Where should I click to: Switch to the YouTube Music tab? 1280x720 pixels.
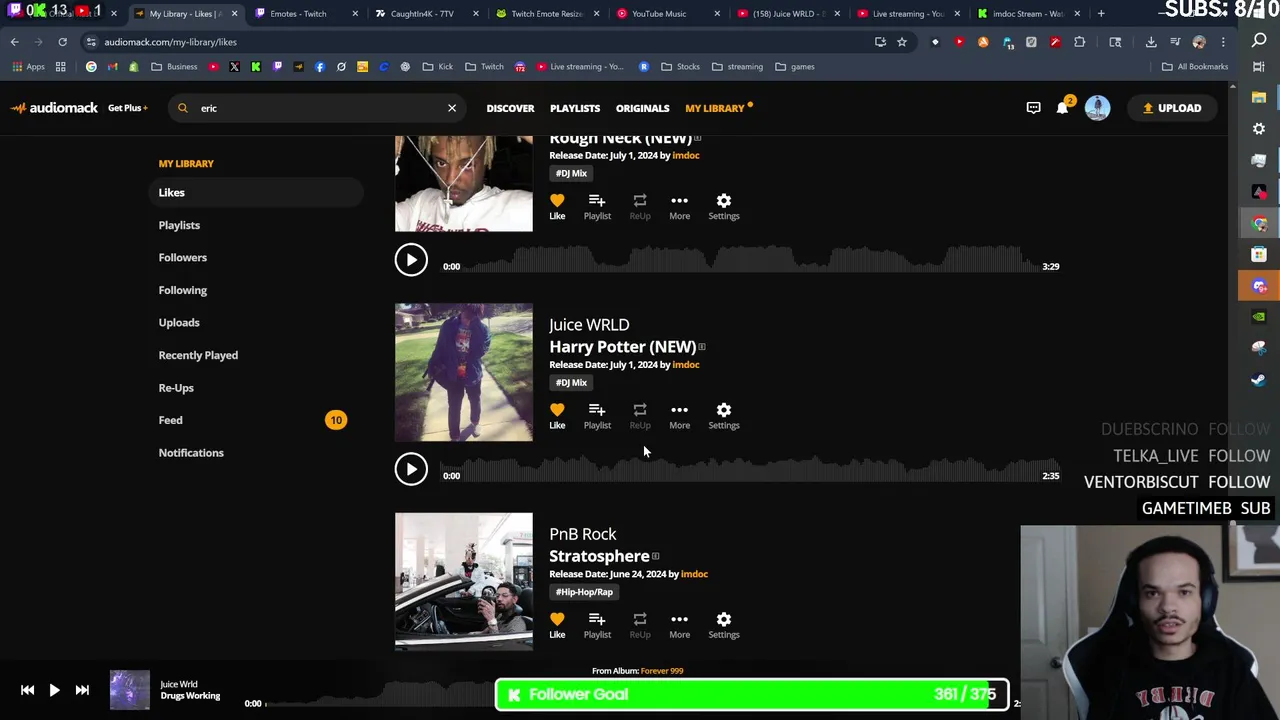tap(668, 14)
